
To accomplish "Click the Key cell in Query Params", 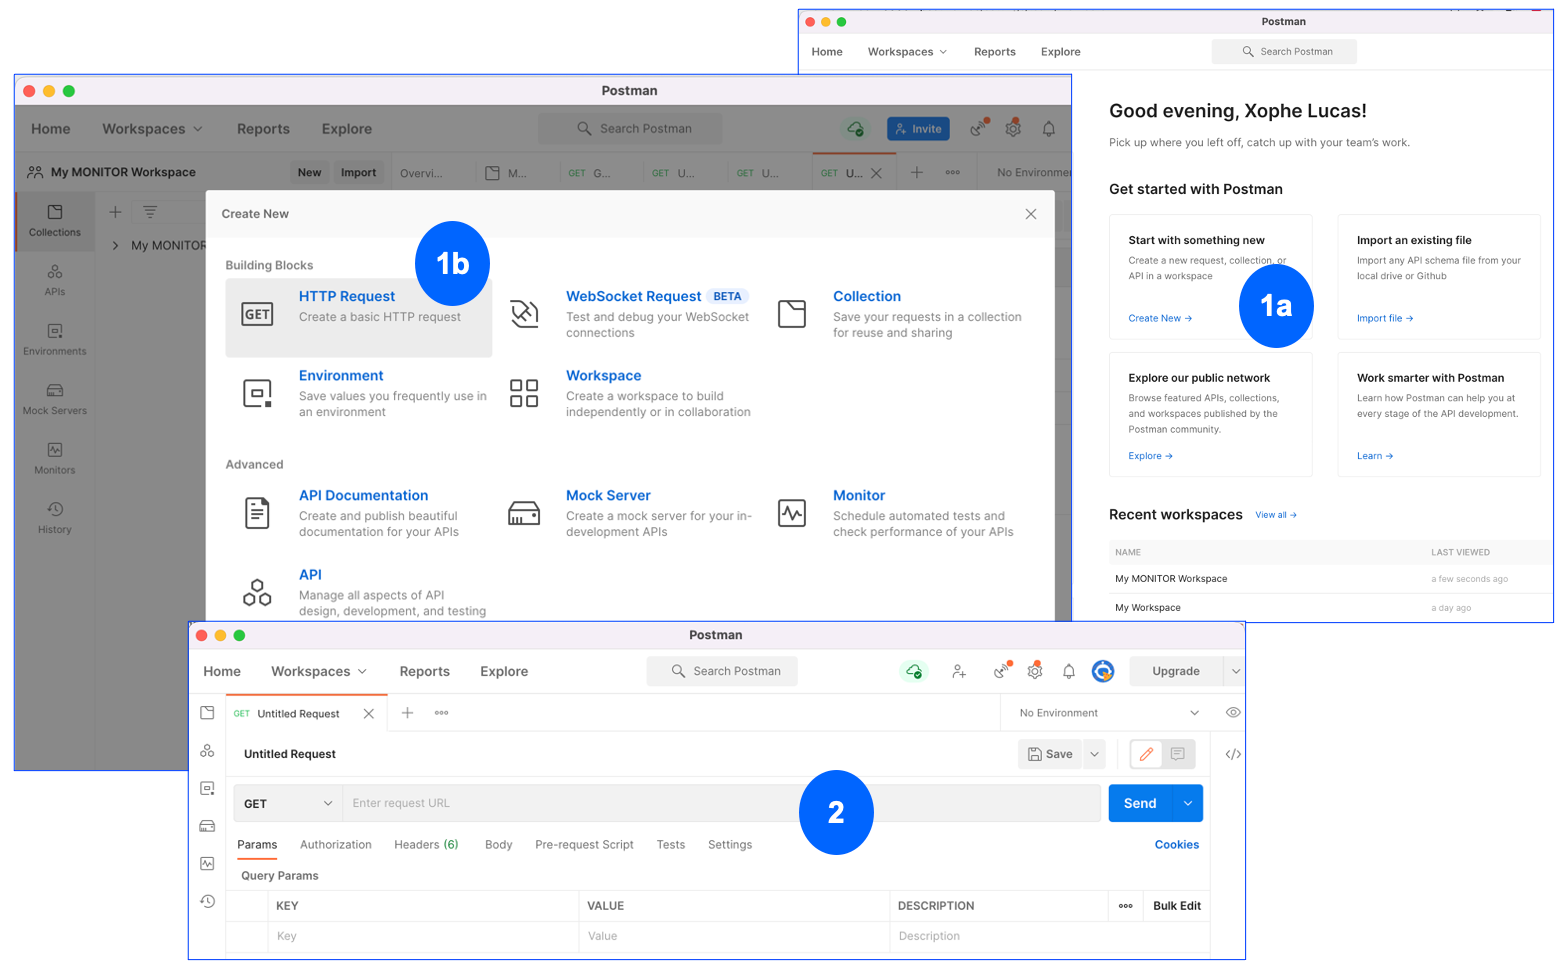I will click(423, 936).
